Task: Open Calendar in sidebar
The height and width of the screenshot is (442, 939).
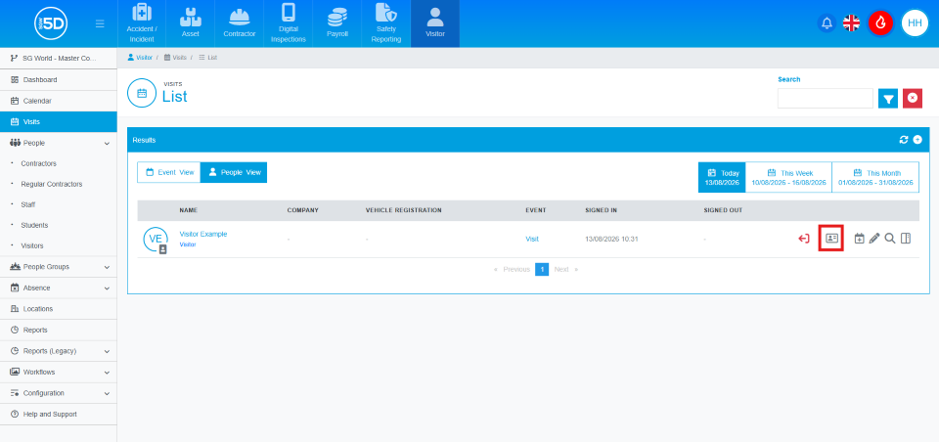Action: pos(58,101)
